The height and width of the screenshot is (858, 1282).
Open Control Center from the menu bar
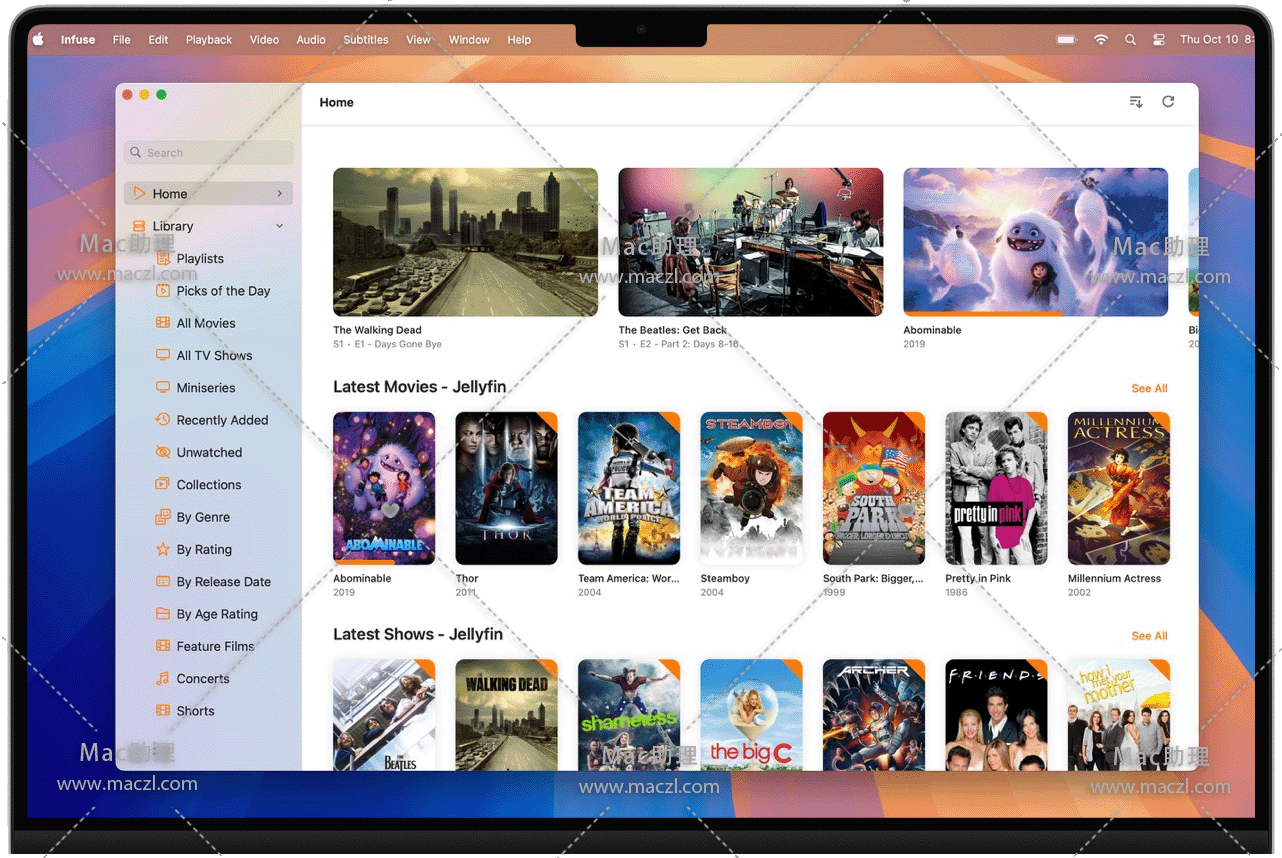tap(1159, 40)
